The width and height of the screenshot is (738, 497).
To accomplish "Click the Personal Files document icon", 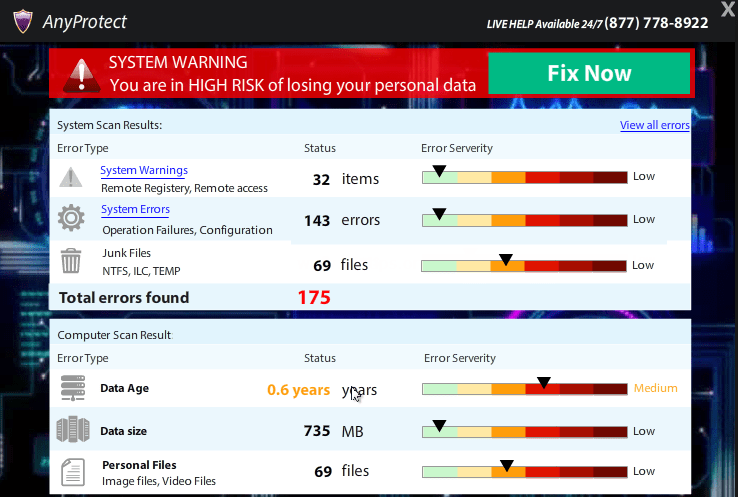I will tap(73, 472).
